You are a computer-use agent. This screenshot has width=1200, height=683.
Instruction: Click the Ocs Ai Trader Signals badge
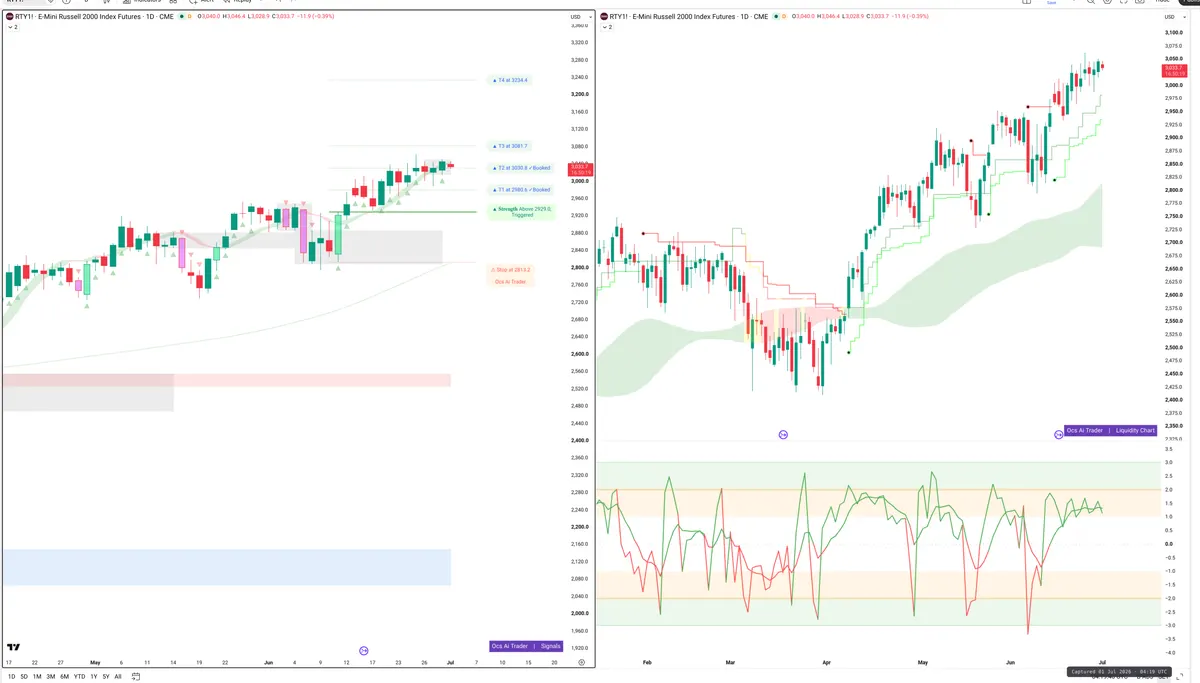tap(527, 646)
